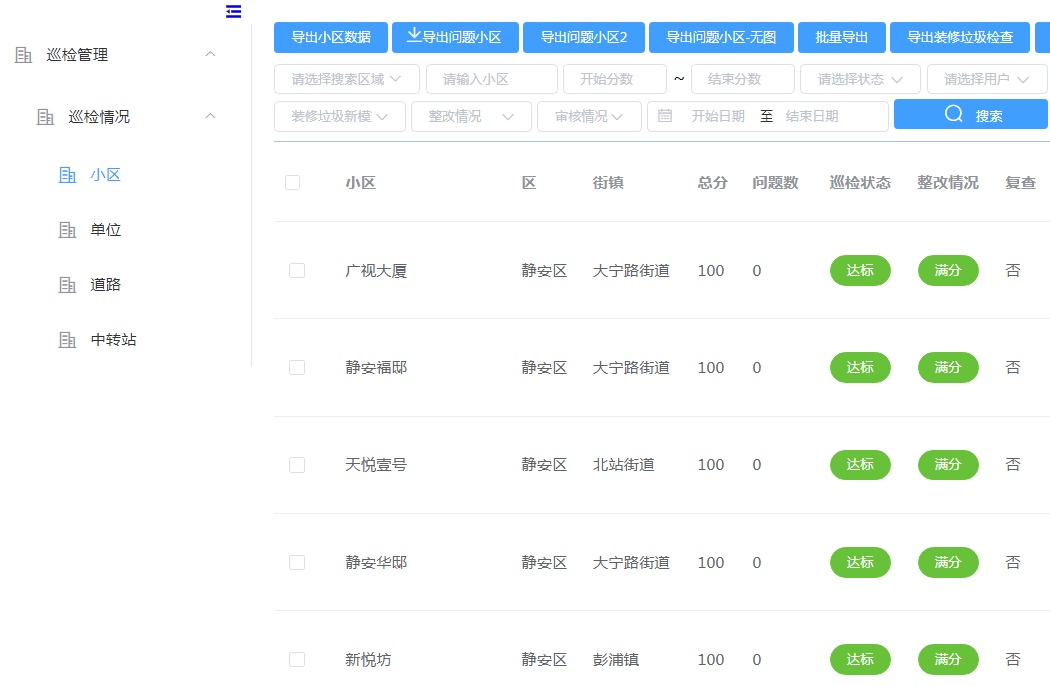The width and height of the screenshot is (1050, 686).
Task: Click the calendar icon in date range field
Action: pos(665,116)
